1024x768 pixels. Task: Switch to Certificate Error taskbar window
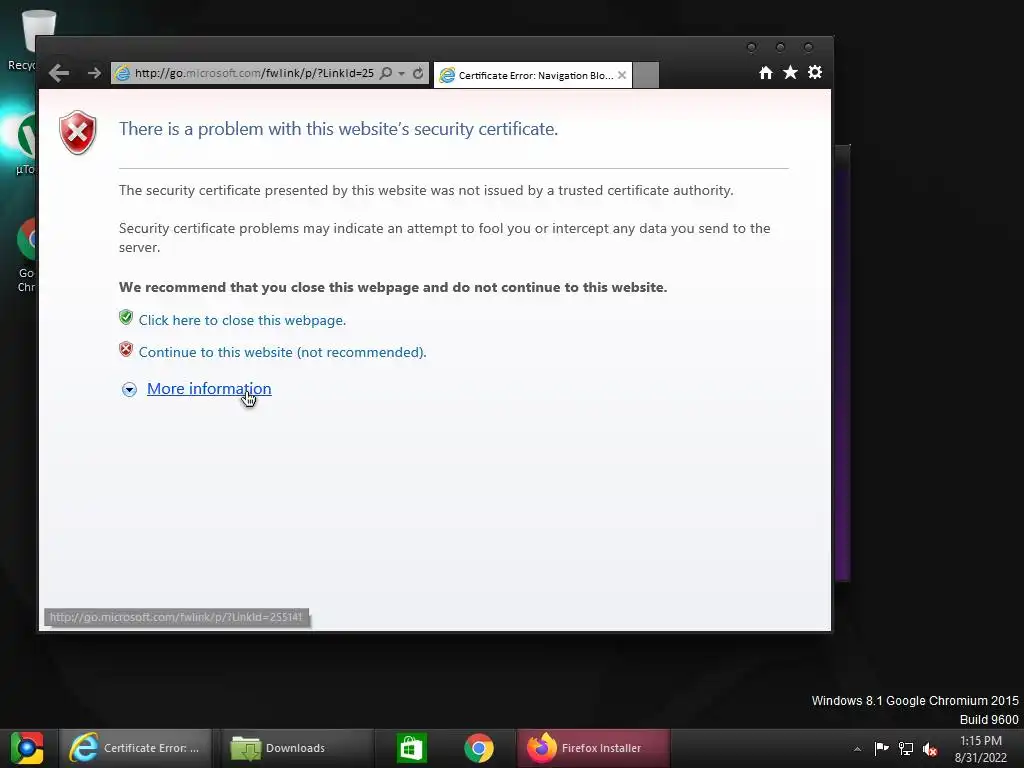[135, 748]
